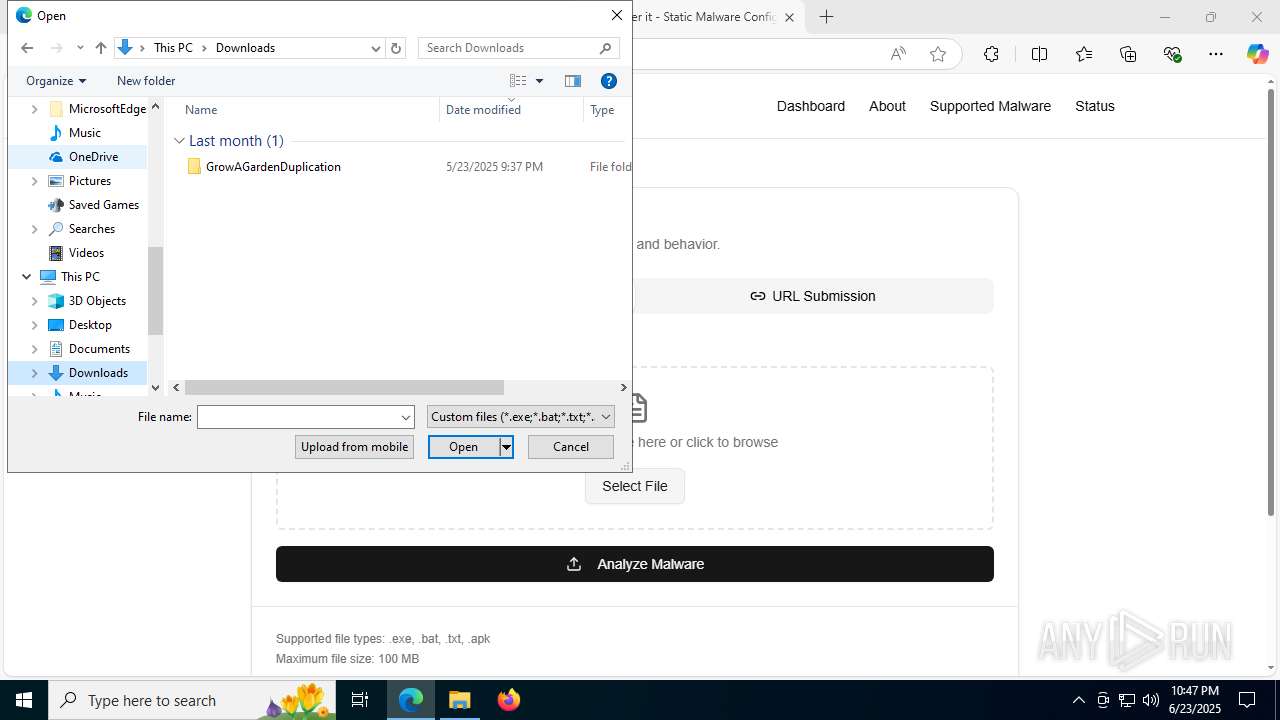Expand address bar history dropdown
The height and width of the screenshot is (720, 1280).
click(x=376, y=48)
